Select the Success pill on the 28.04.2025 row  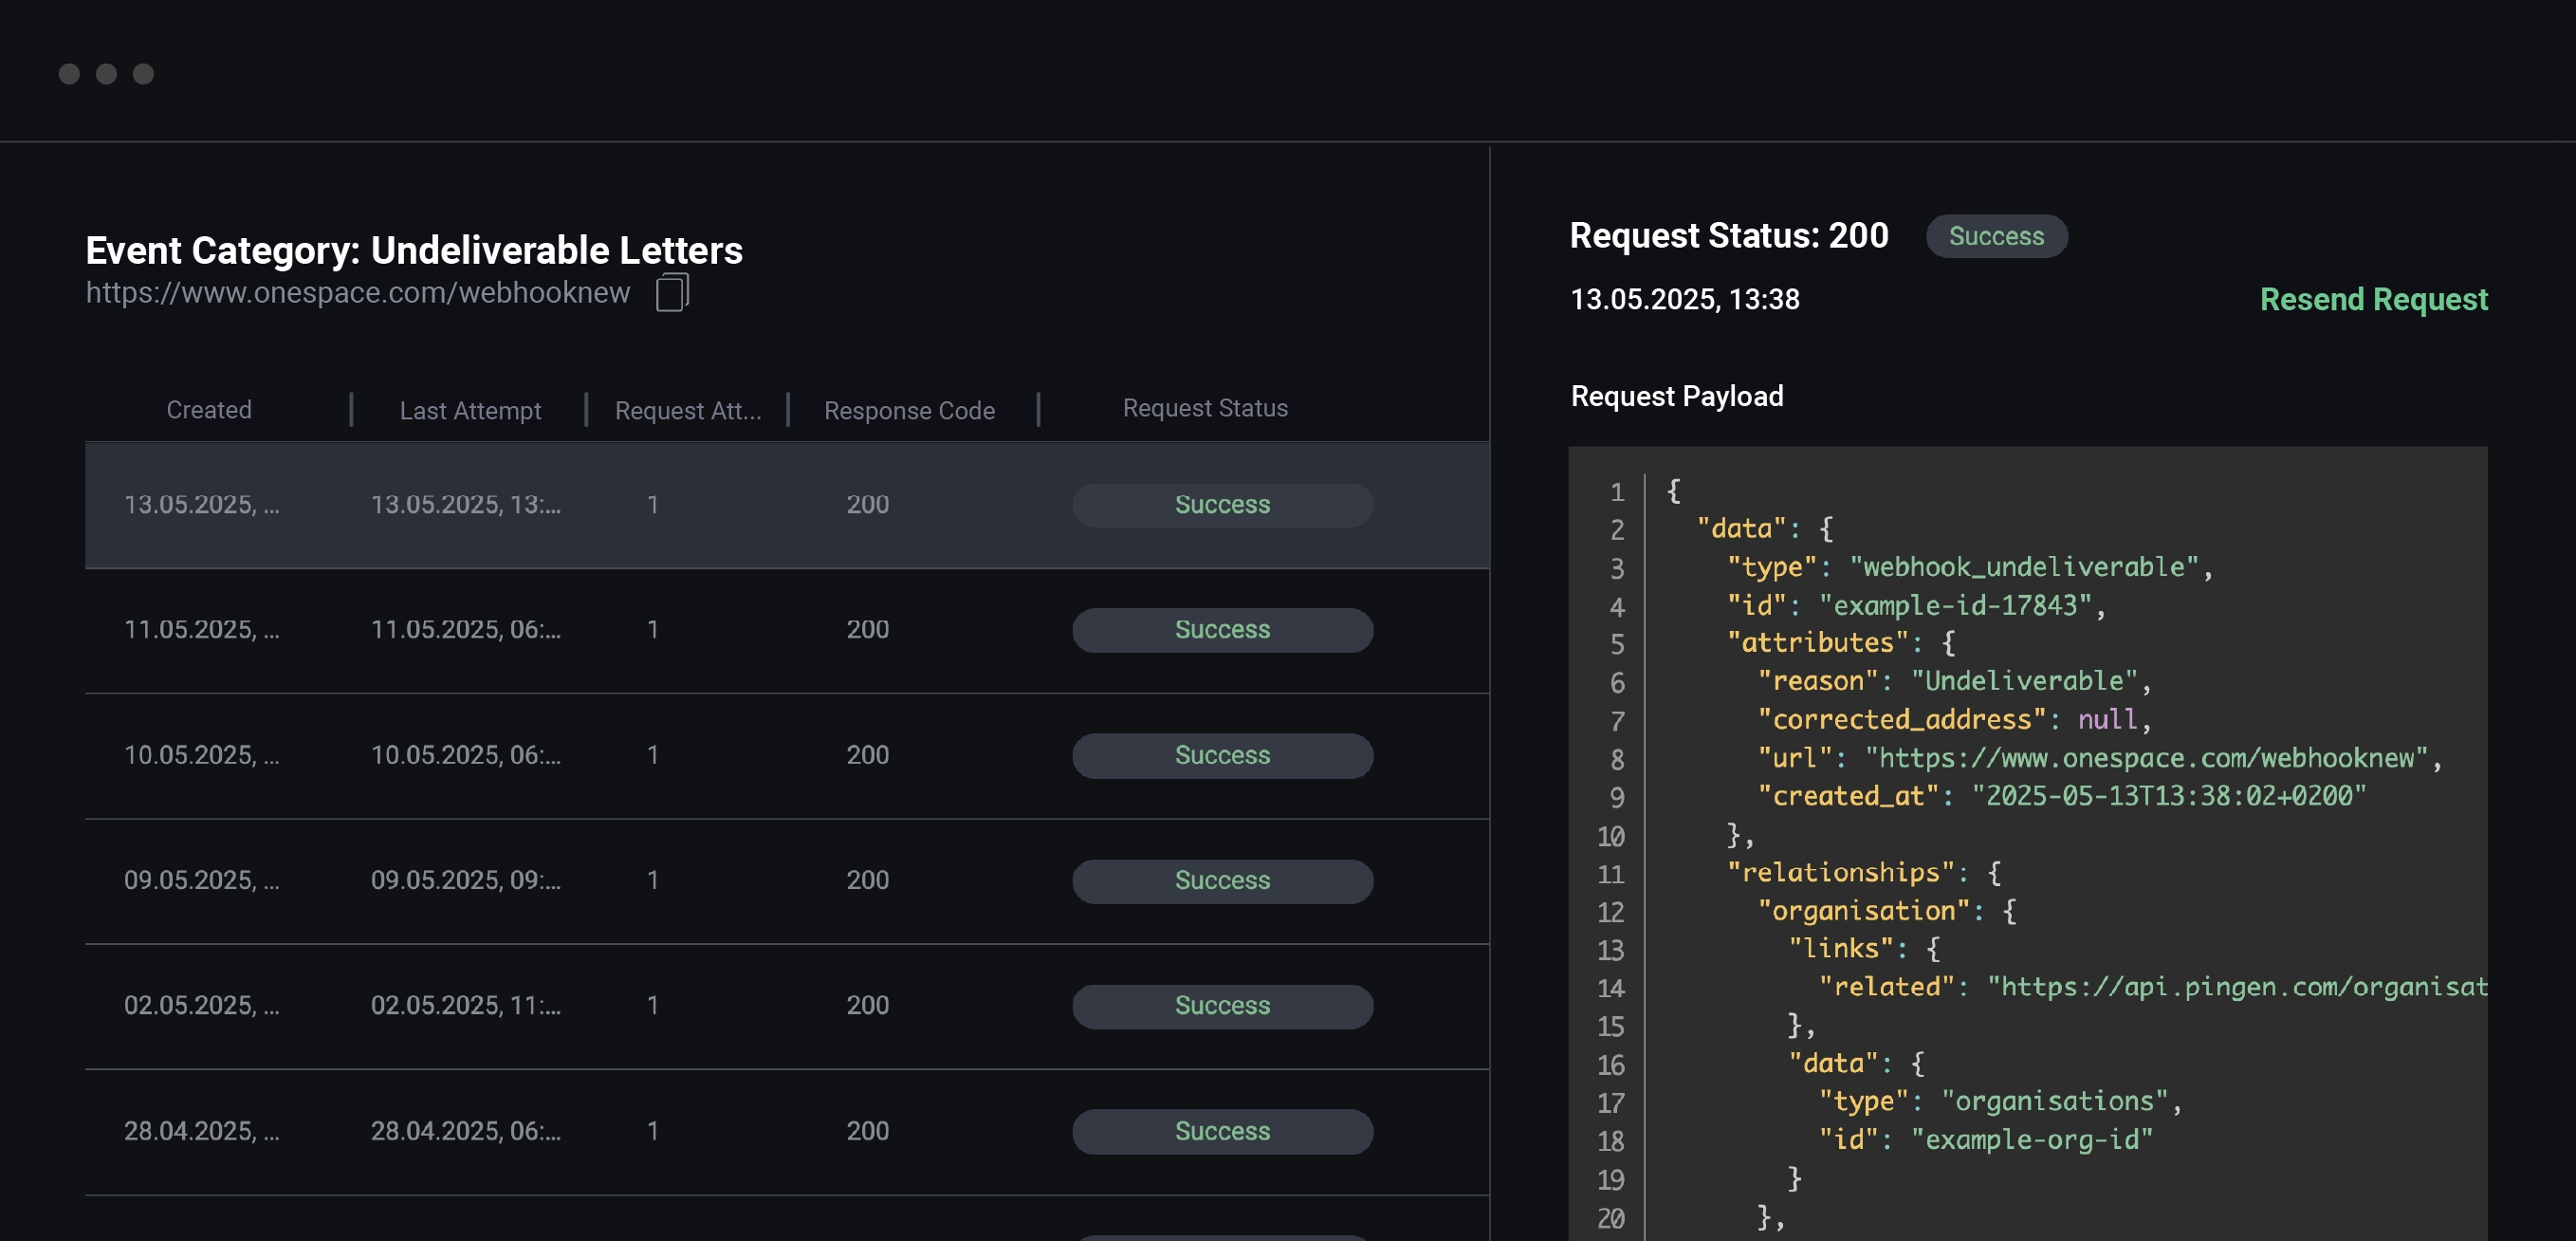(x=1222, y=1131)
